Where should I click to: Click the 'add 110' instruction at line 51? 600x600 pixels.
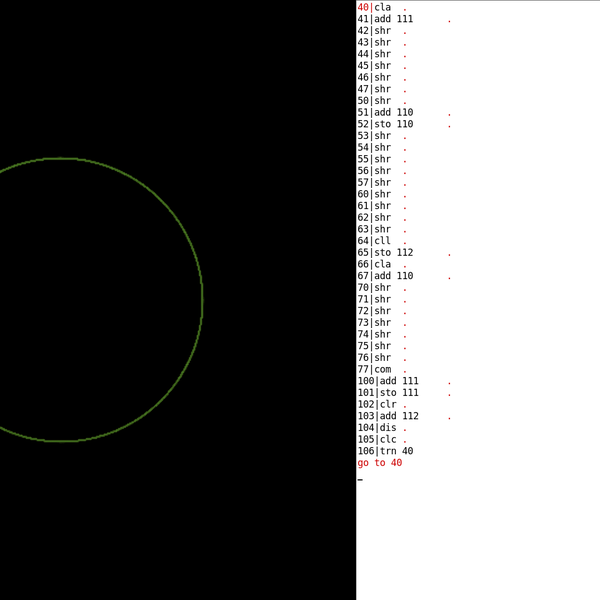tap(393, 113)
